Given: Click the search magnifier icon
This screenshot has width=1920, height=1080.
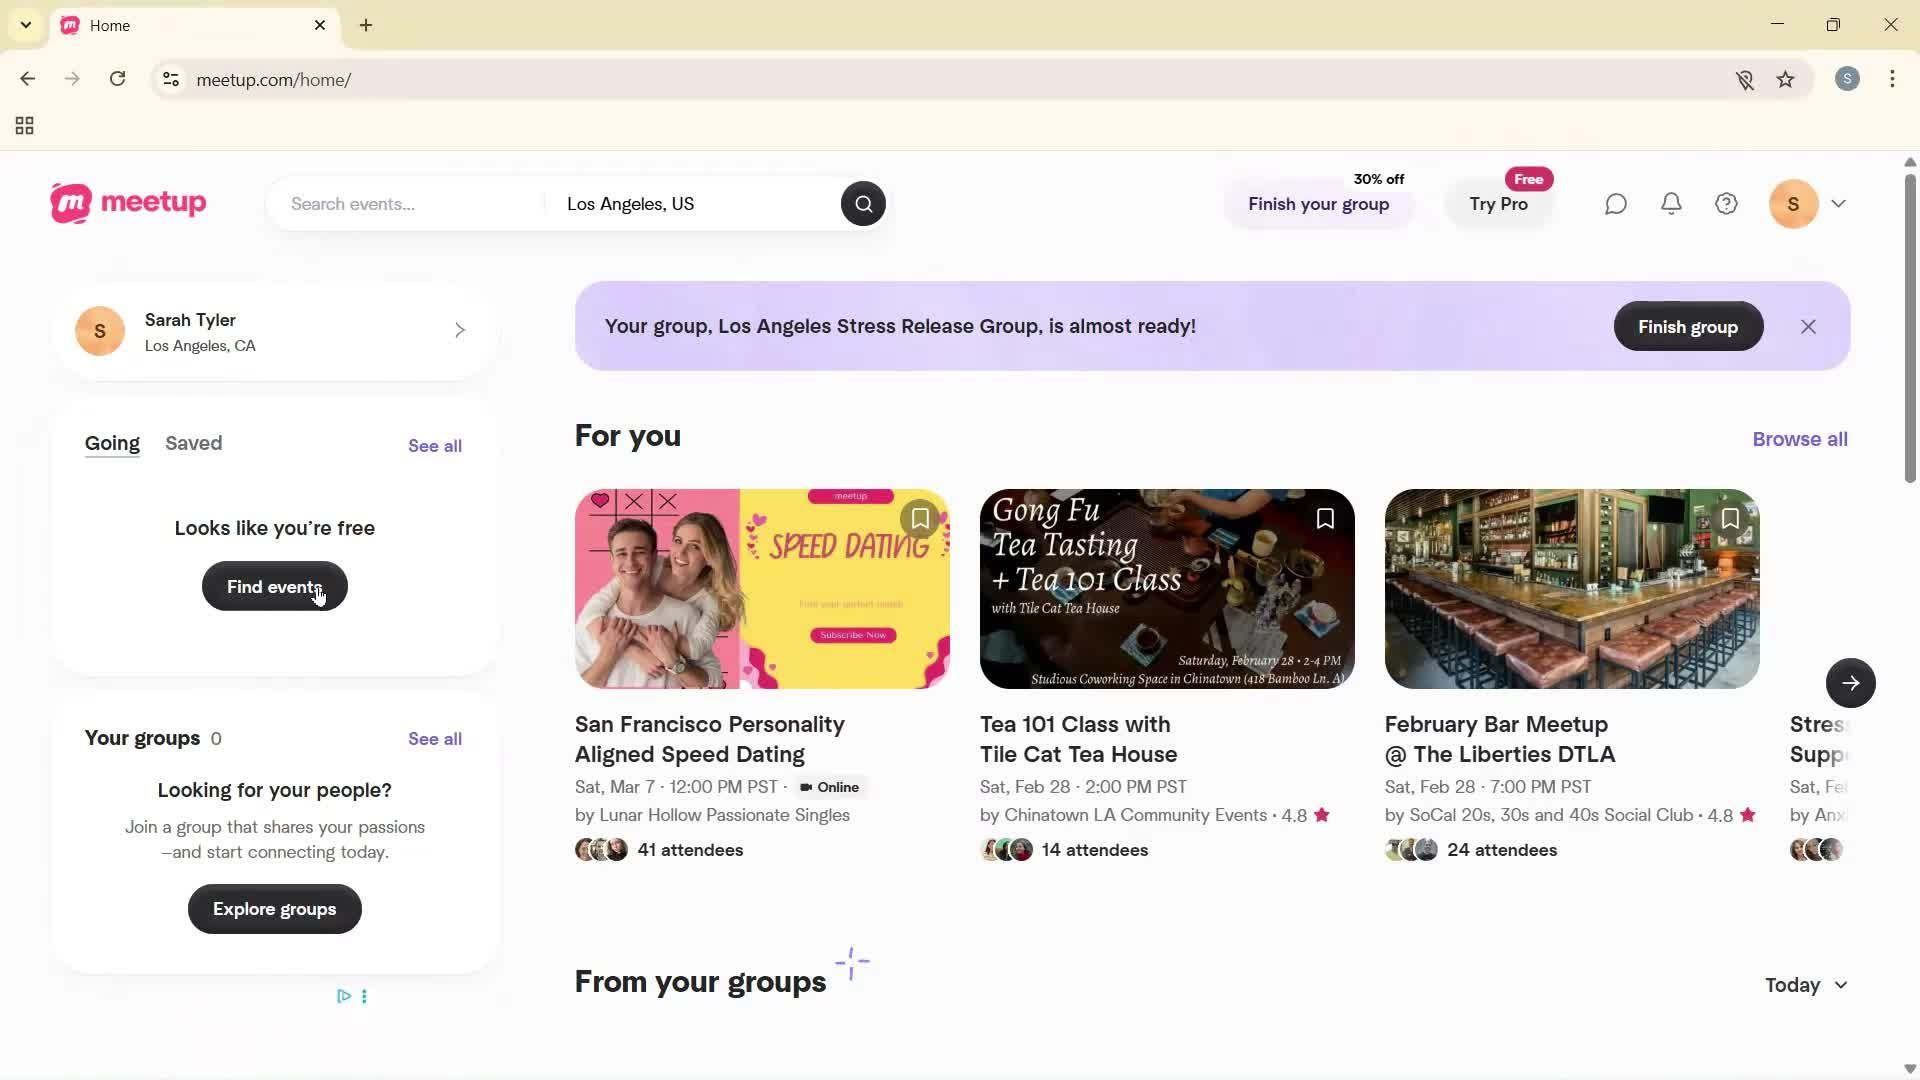Looking at the screenshot, I should (x=862, y=203).
